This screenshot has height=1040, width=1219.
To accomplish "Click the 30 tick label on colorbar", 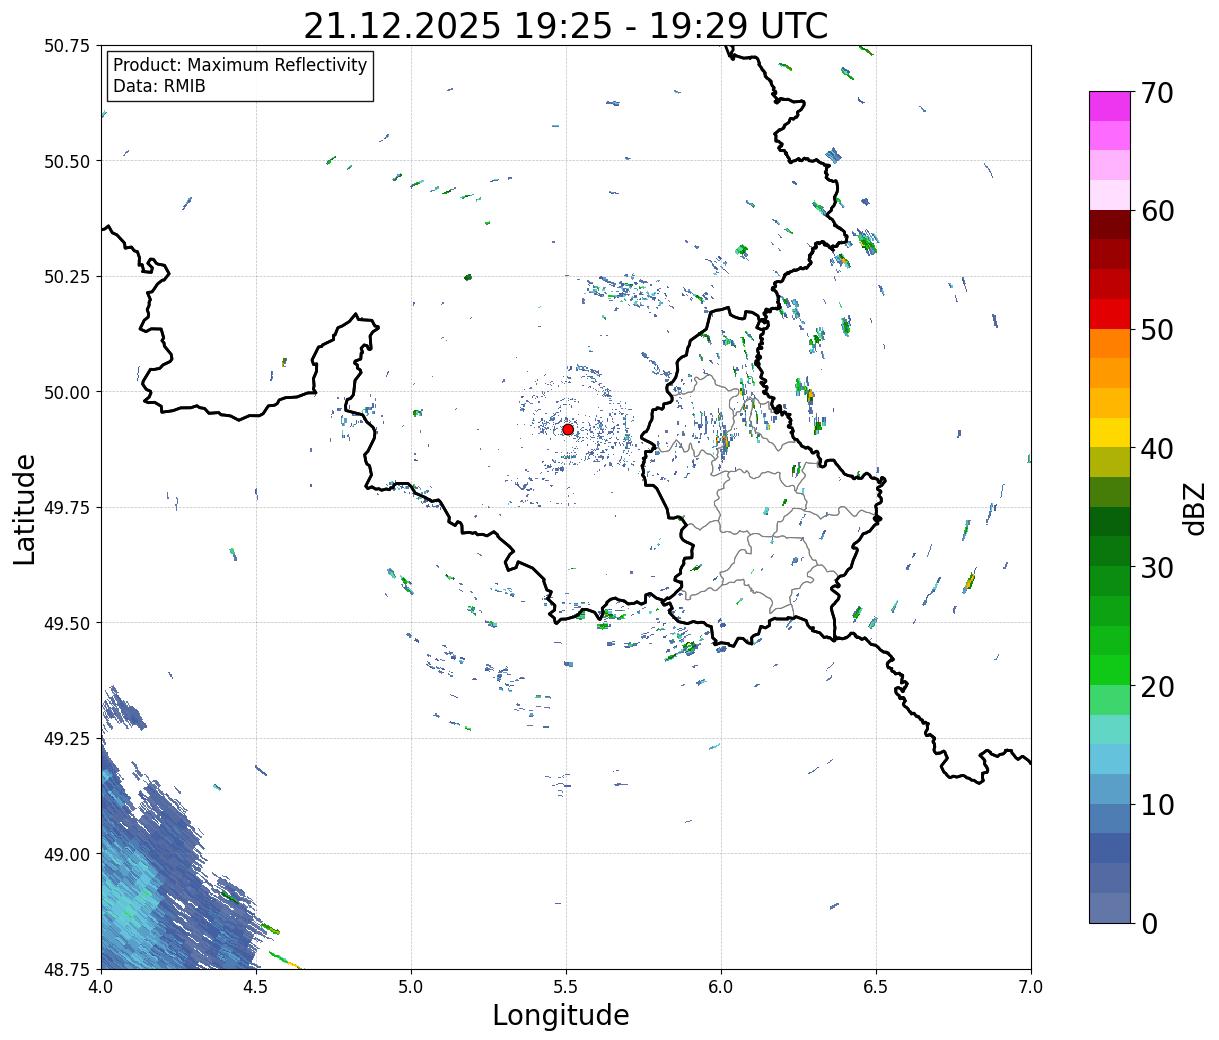I will 1157,567.
